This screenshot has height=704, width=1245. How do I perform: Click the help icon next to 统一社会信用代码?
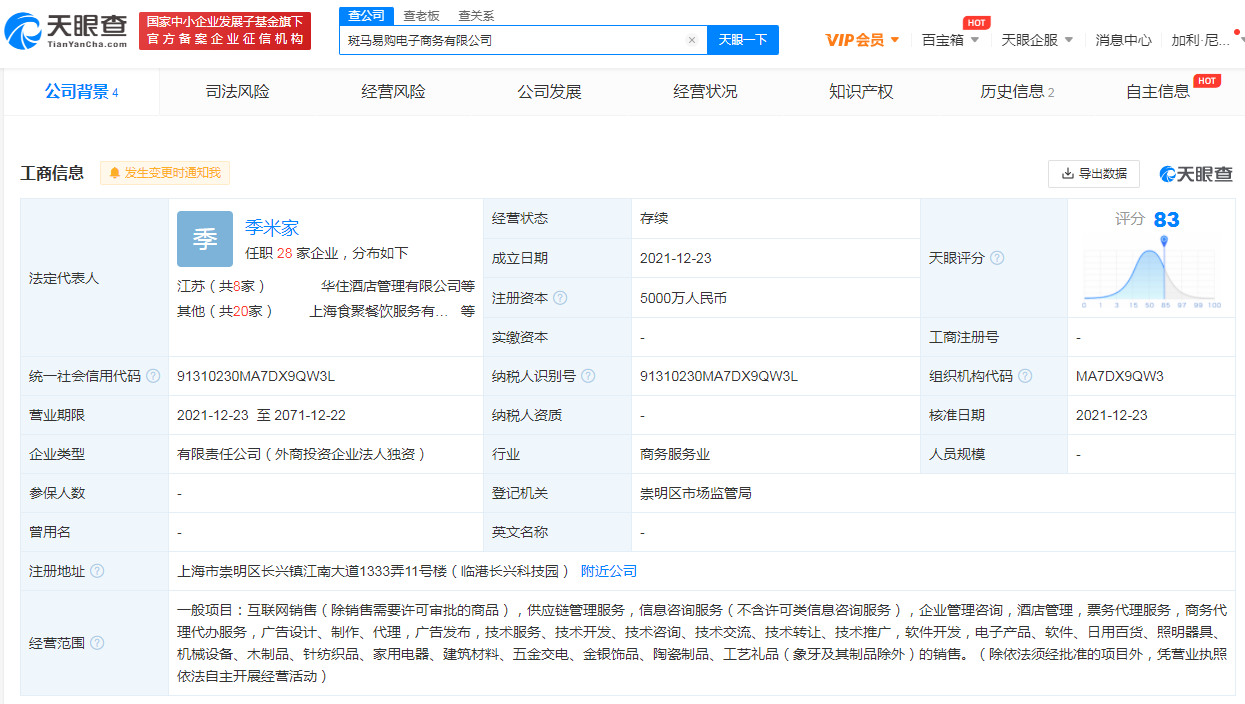coord(153,377)
